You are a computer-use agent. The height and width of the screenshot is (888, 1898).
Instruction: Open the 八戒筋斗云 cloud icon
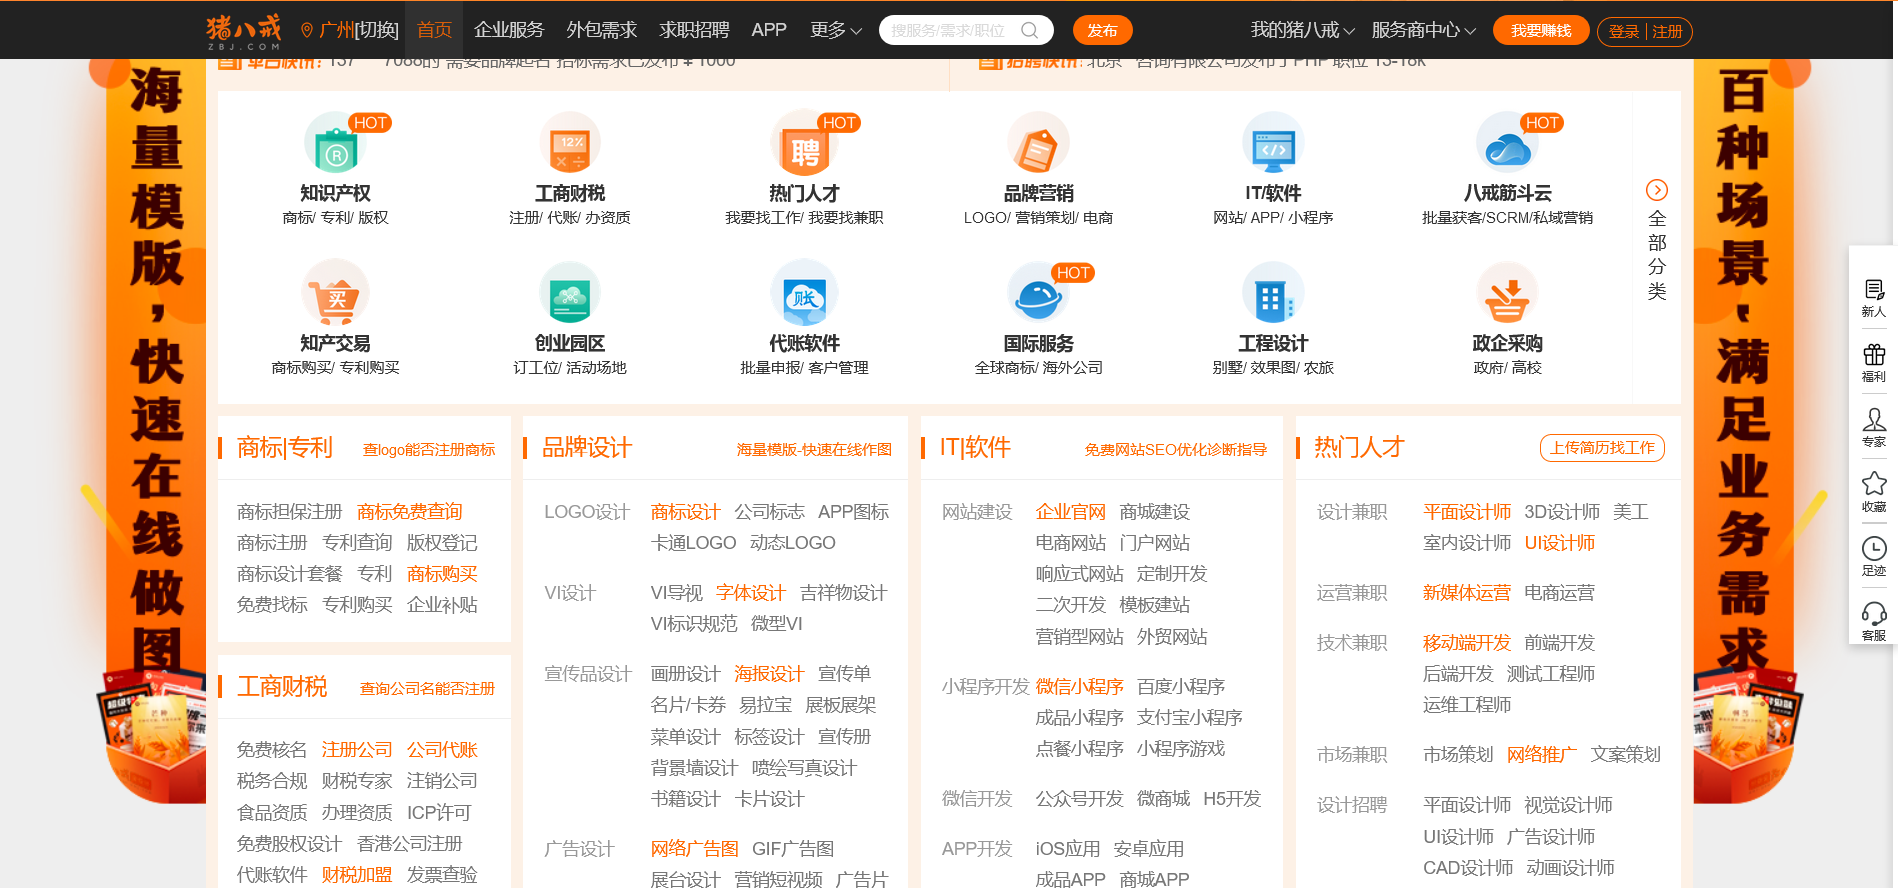tap(1507, 144)
